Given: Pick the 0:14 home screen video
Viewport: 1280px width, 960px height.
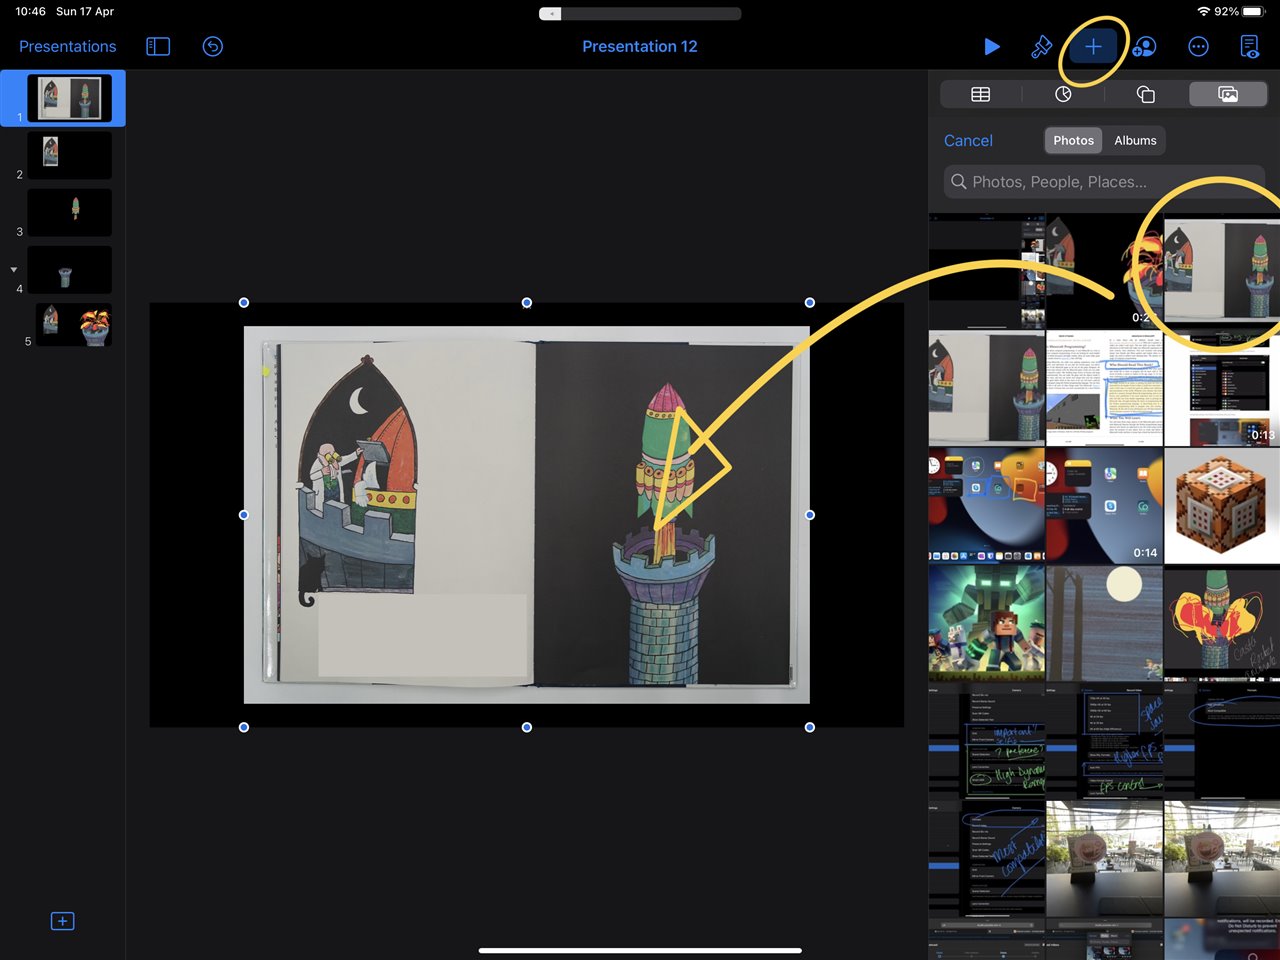Looking at the screenshot, I should (1104, 506).
